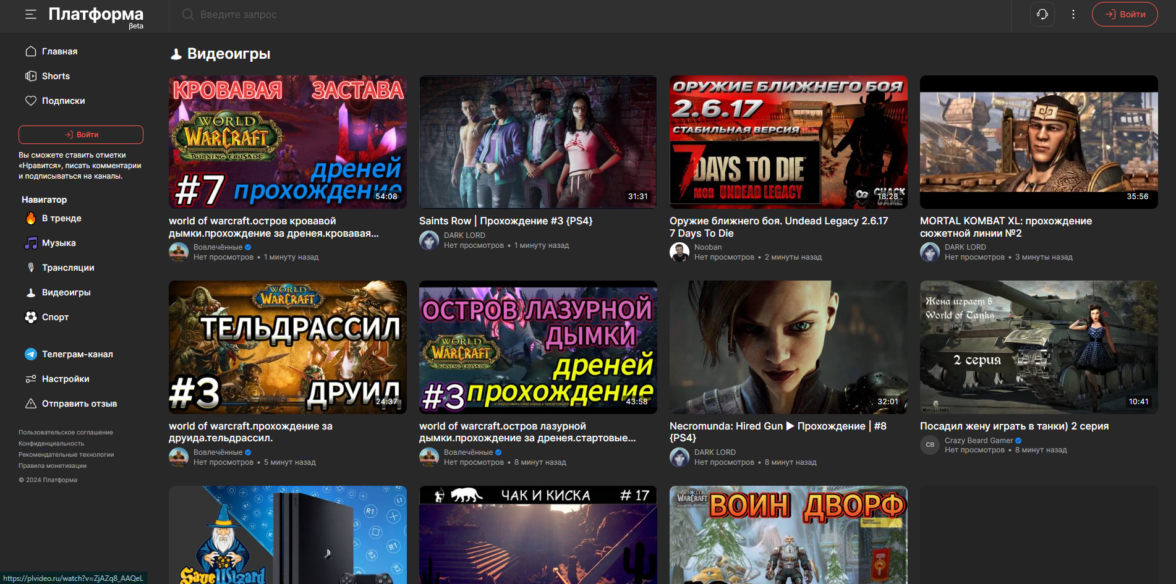This screenshot has height=584, width=1176.
Task: Click DARK LORD avatar under Saints Row
Action: 428,240
